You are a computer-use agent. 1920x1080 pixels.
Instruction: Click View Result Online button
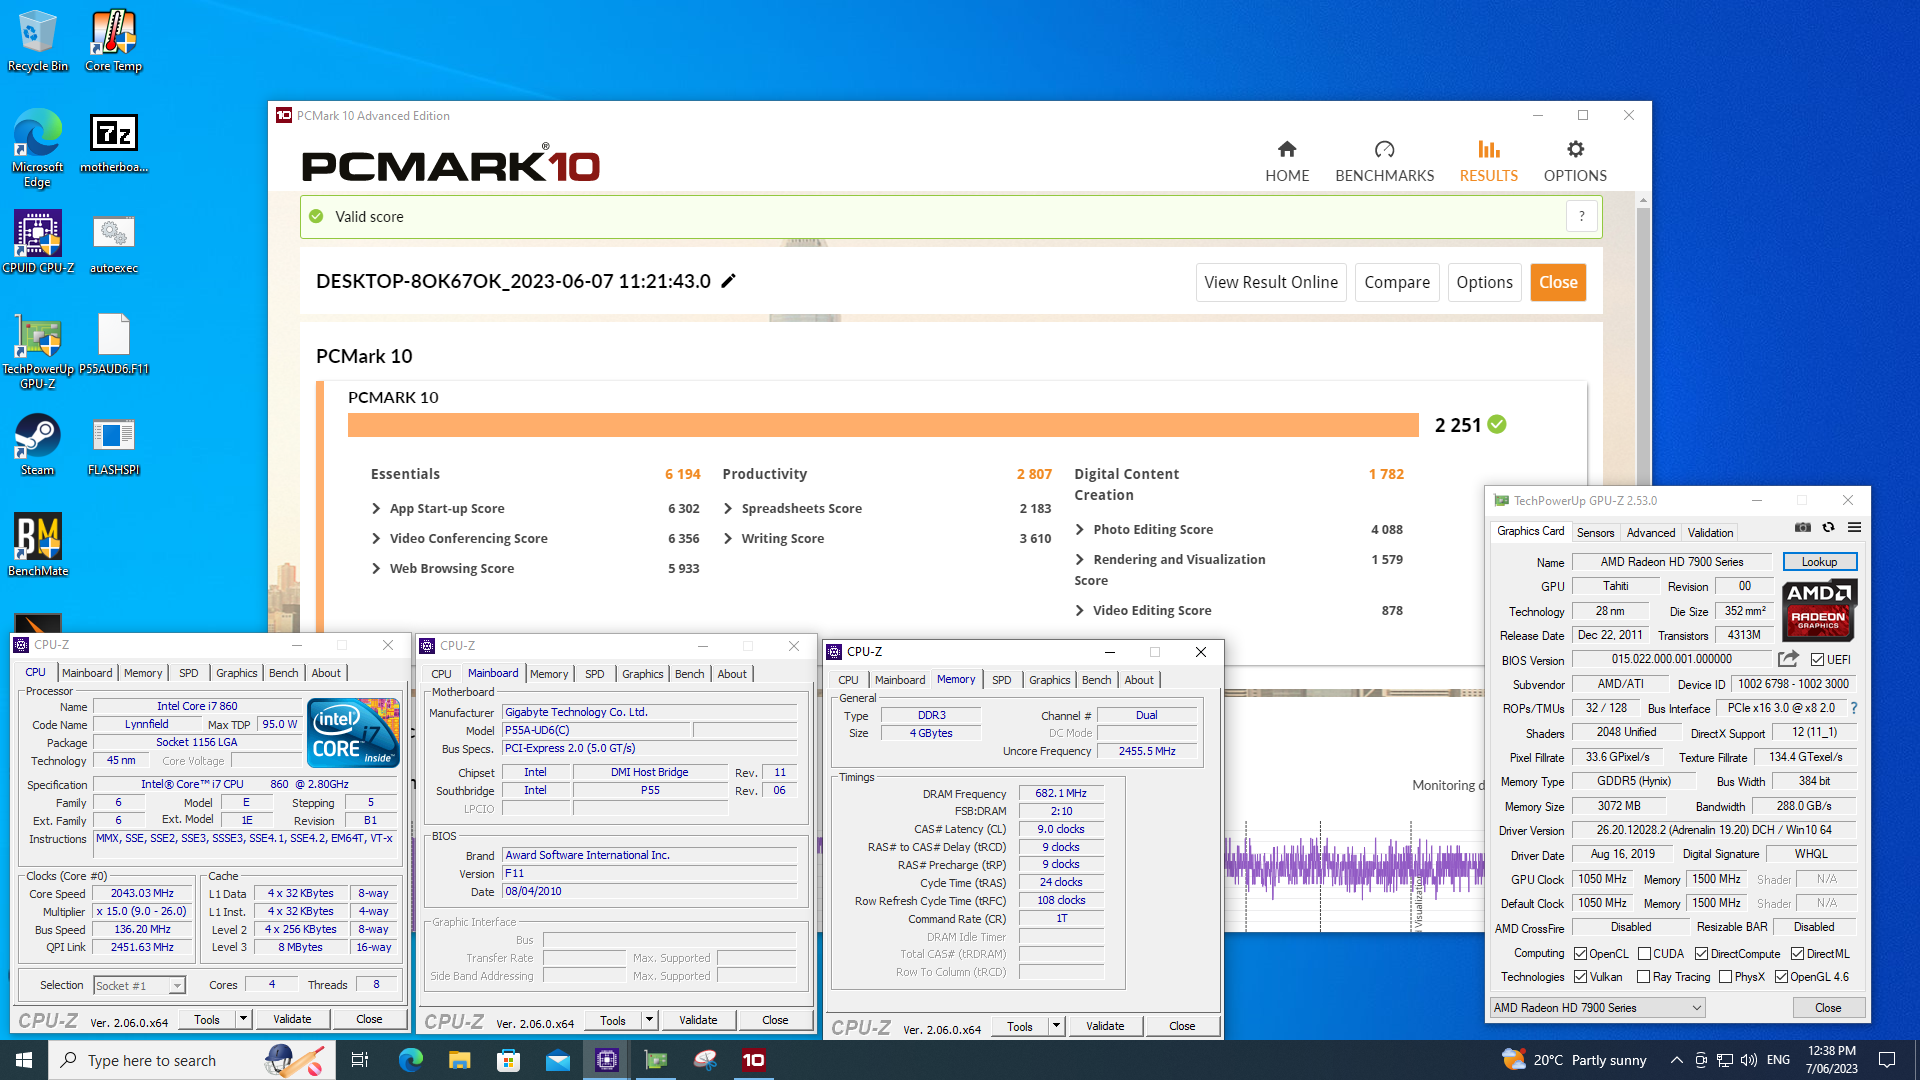[x=1271, y=283]
